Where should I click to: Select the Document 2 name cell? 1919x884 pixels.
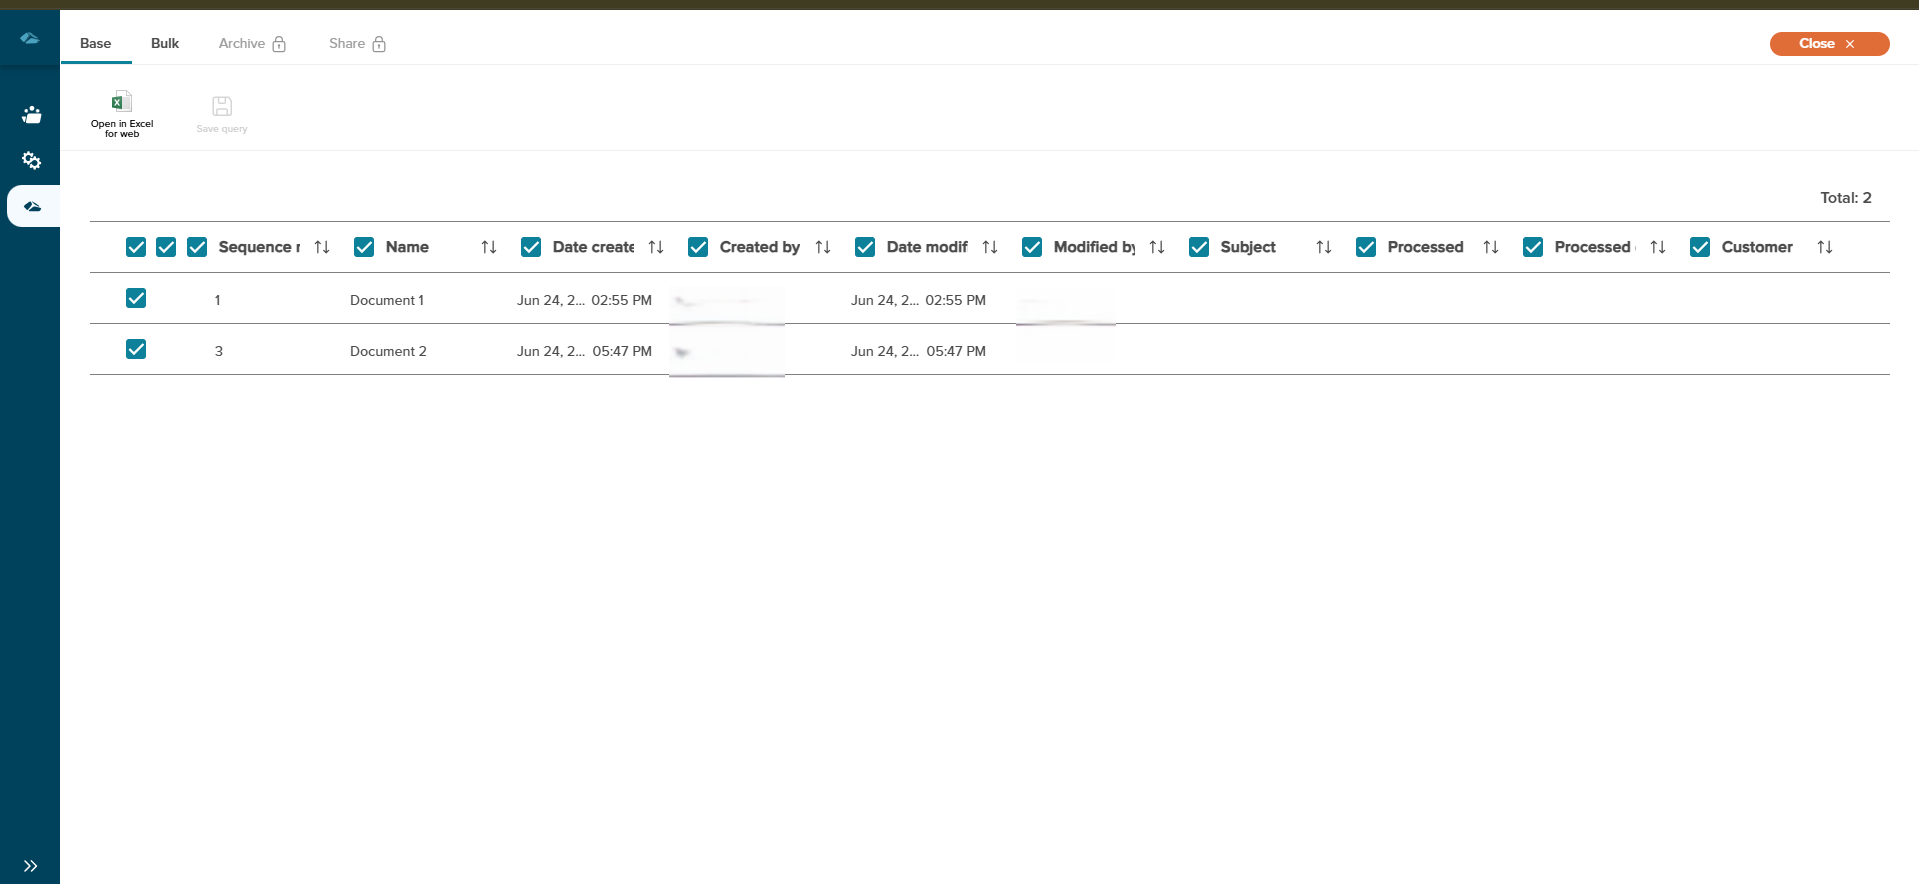point(388,351)
